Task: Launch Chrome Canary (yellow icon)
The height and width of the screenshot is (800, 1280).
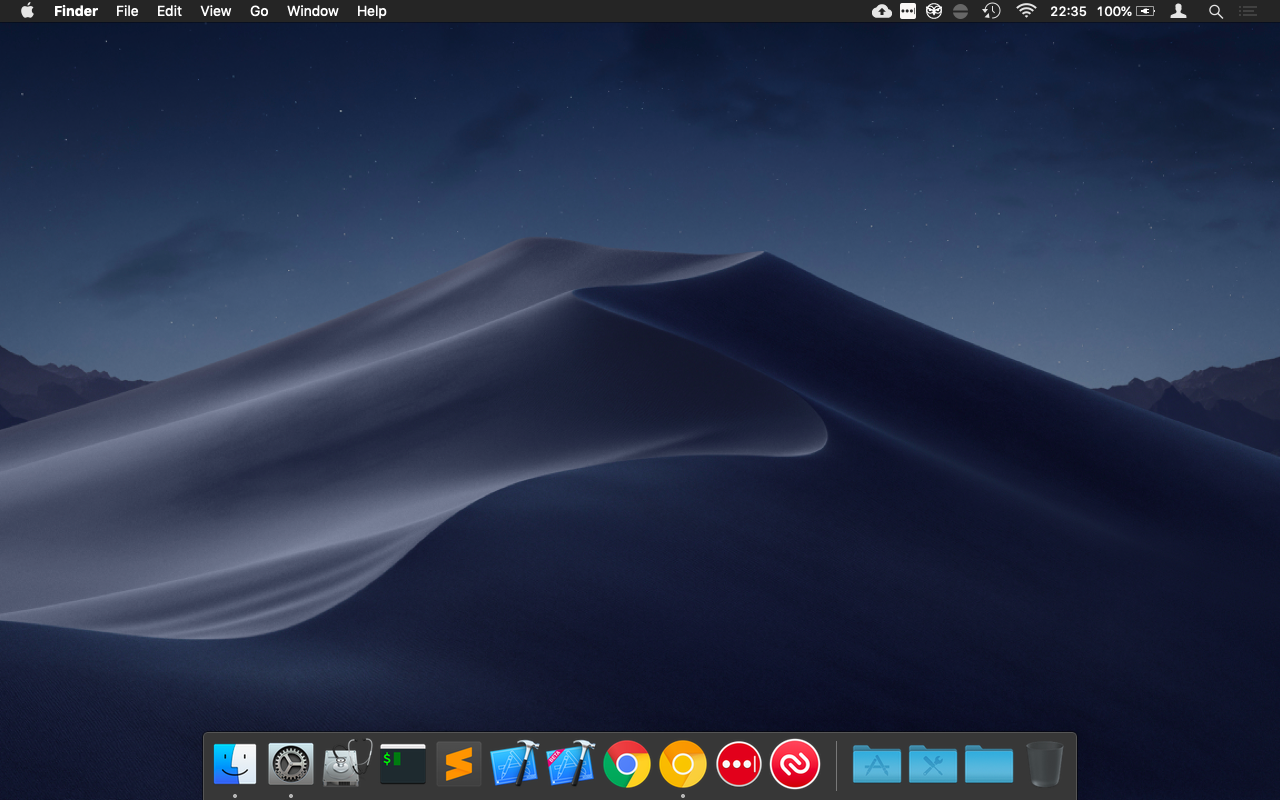Action: point(683,765)
